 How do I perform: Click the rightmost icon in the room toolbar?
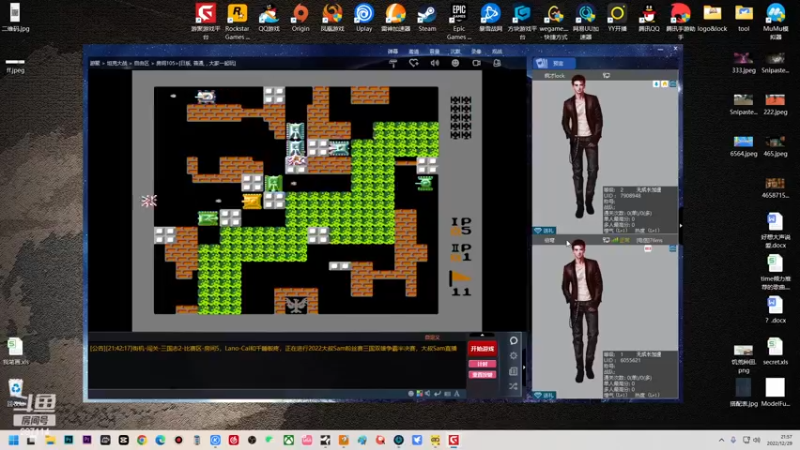click(x=497, y=63)
